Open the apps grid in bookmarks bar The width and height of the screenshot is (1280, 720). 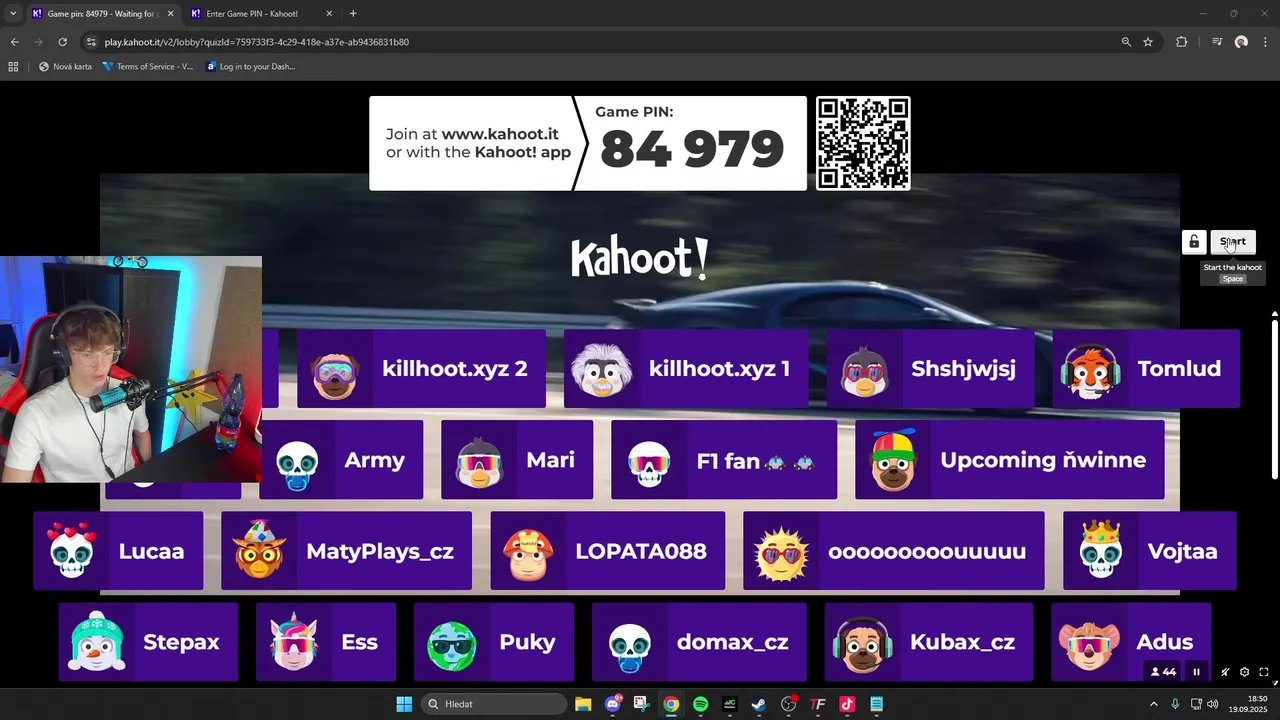pyautogui.click(x=13, y=67)
